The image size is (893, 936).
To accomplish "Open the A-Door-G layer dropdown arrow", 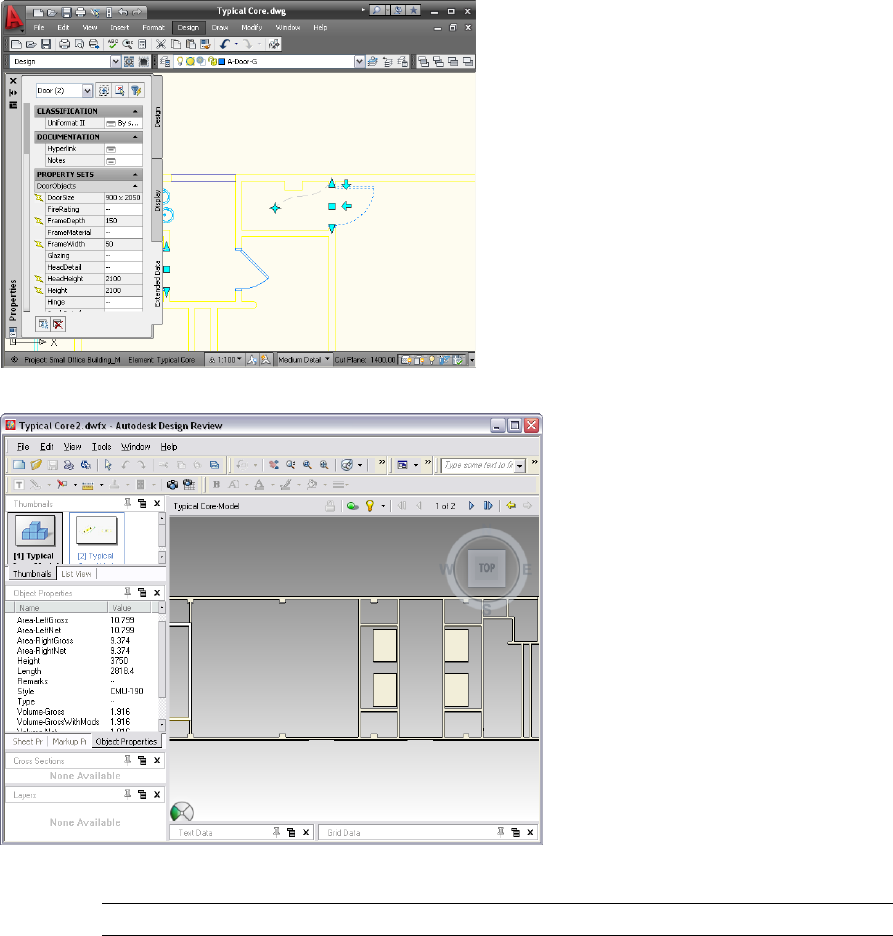I will pos(359,61).
